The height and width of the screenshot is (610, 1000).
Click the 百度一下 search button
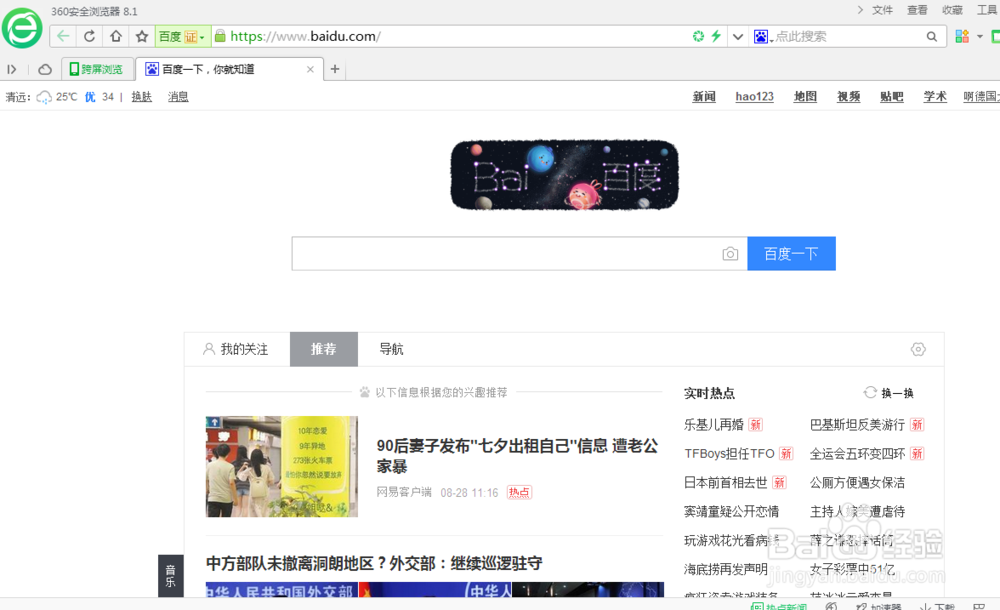tap(791, 254)
